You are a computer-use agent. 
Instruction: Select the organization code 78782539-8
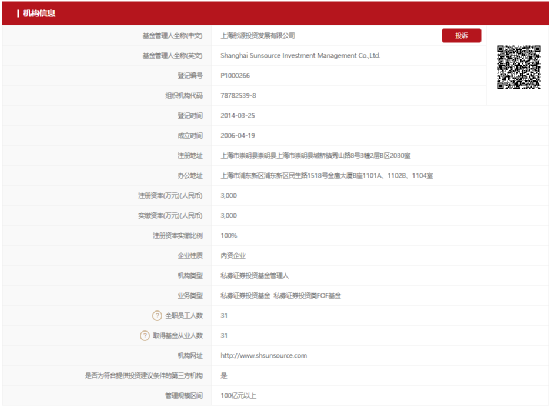coord(238,96)
